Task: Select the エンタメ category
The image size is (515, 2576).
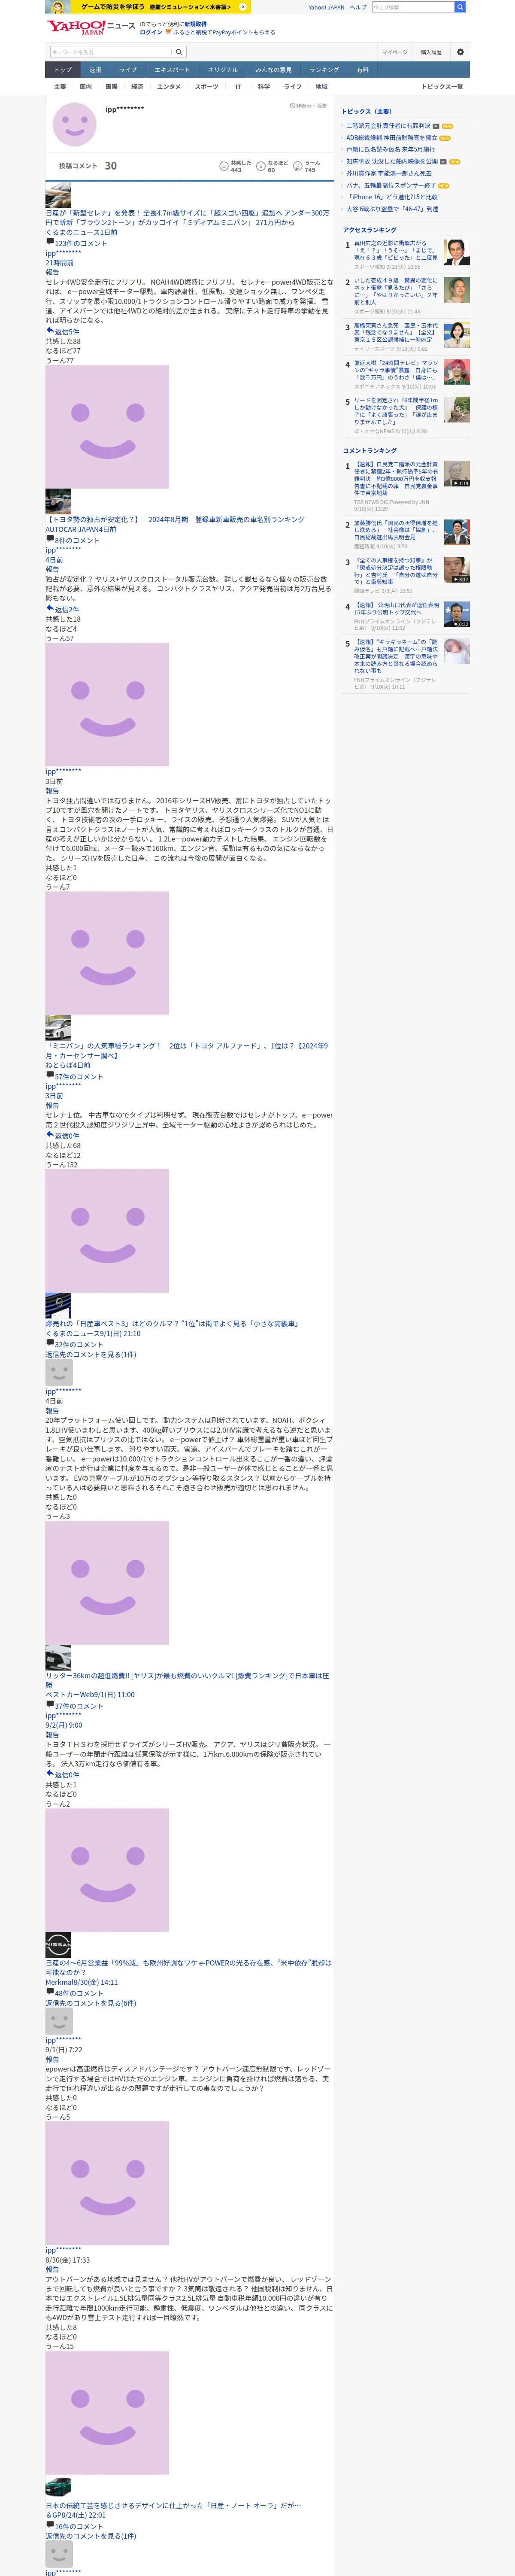Action: 169,87
